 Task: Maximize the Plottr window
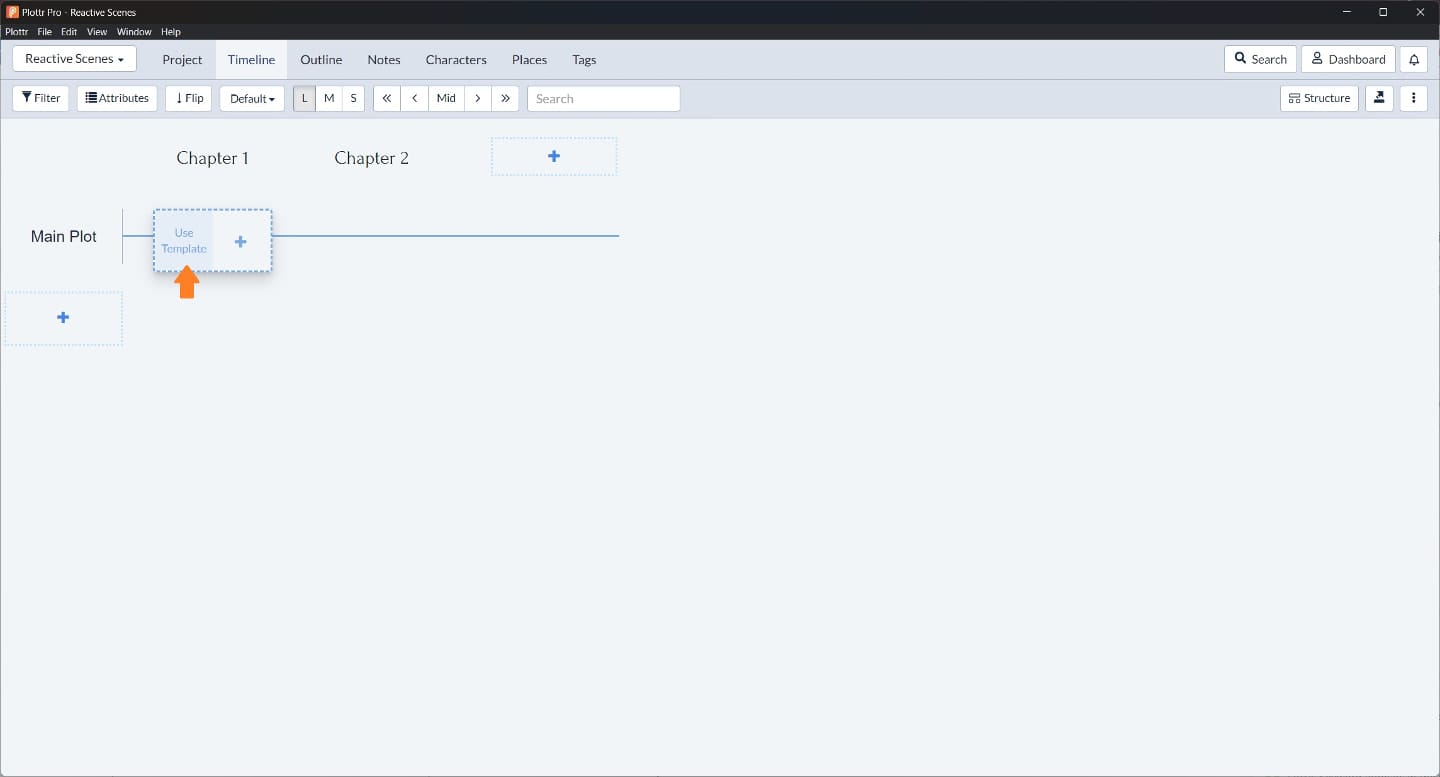click(x=1383, y=12)
